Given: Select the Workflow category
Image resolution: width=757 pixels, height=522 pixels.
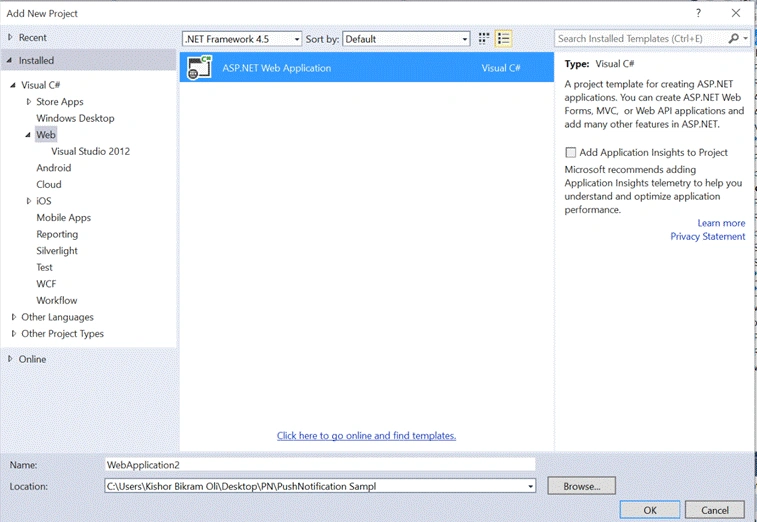Looking at the screenshot, I should 56,300.
